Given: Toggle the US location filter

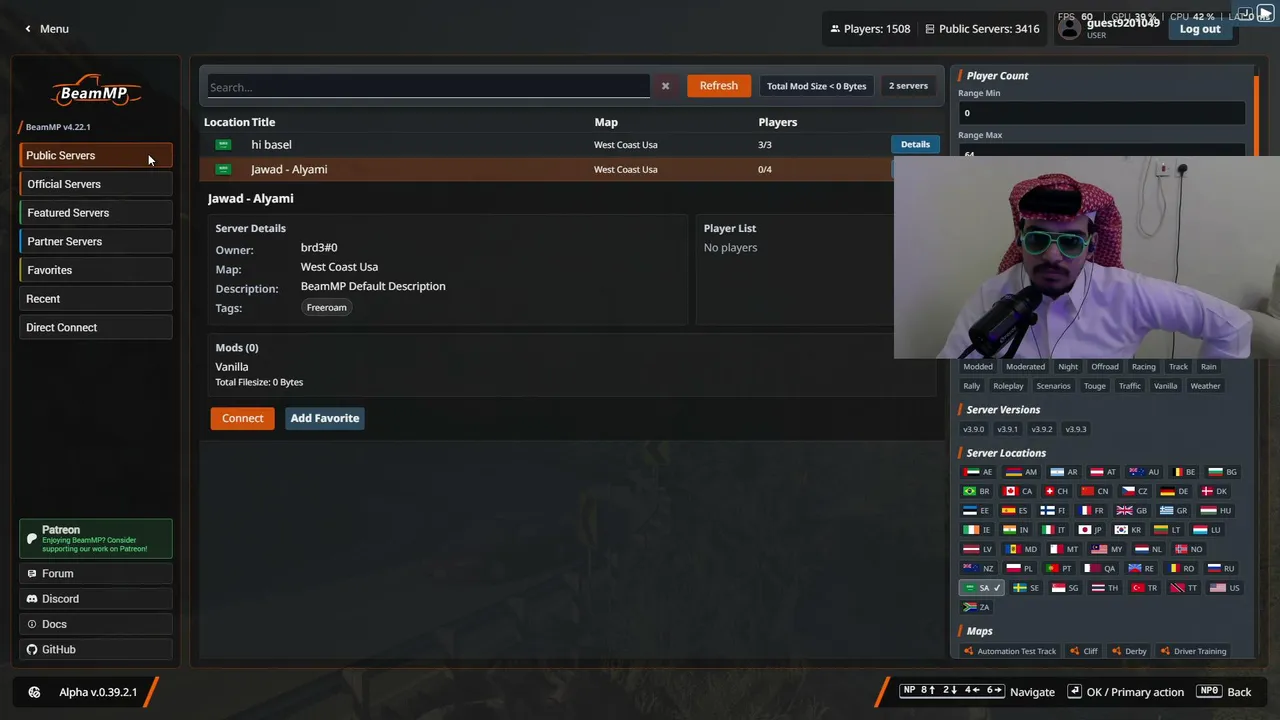Looking at the screenshot, I should tap(1225, 588).
